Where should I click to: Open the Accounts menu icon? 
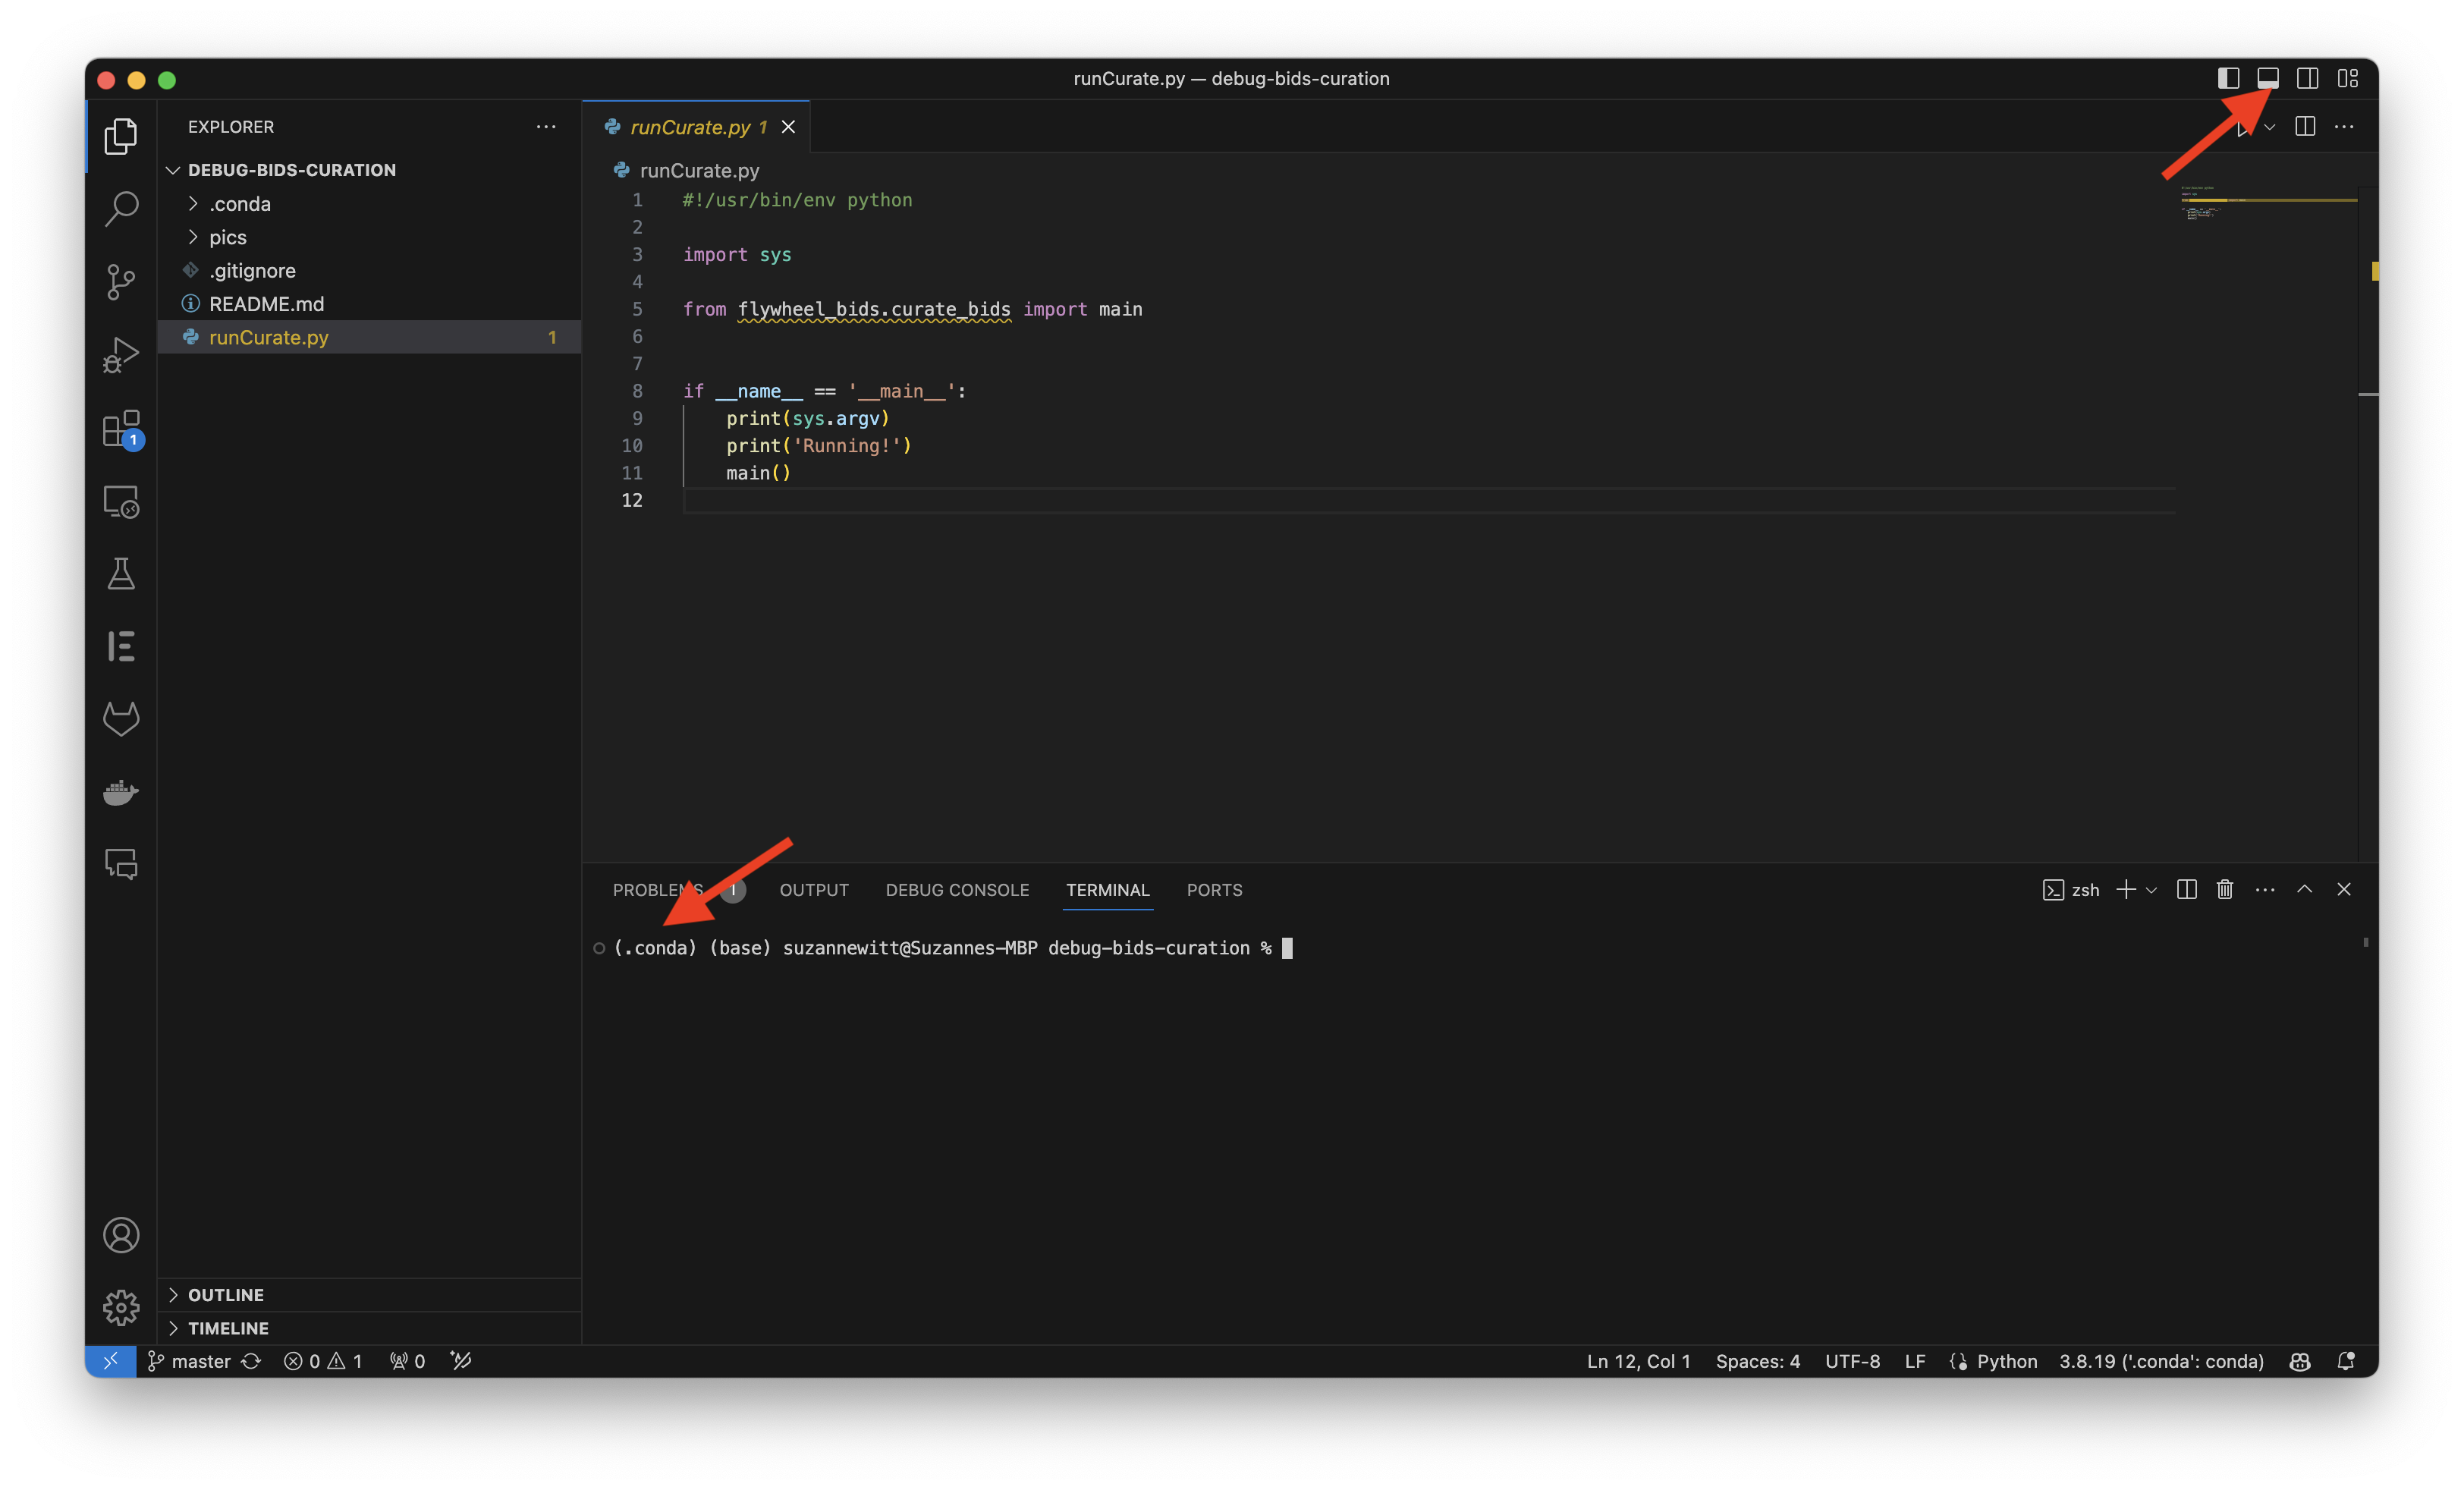[x=121, y=1235]
